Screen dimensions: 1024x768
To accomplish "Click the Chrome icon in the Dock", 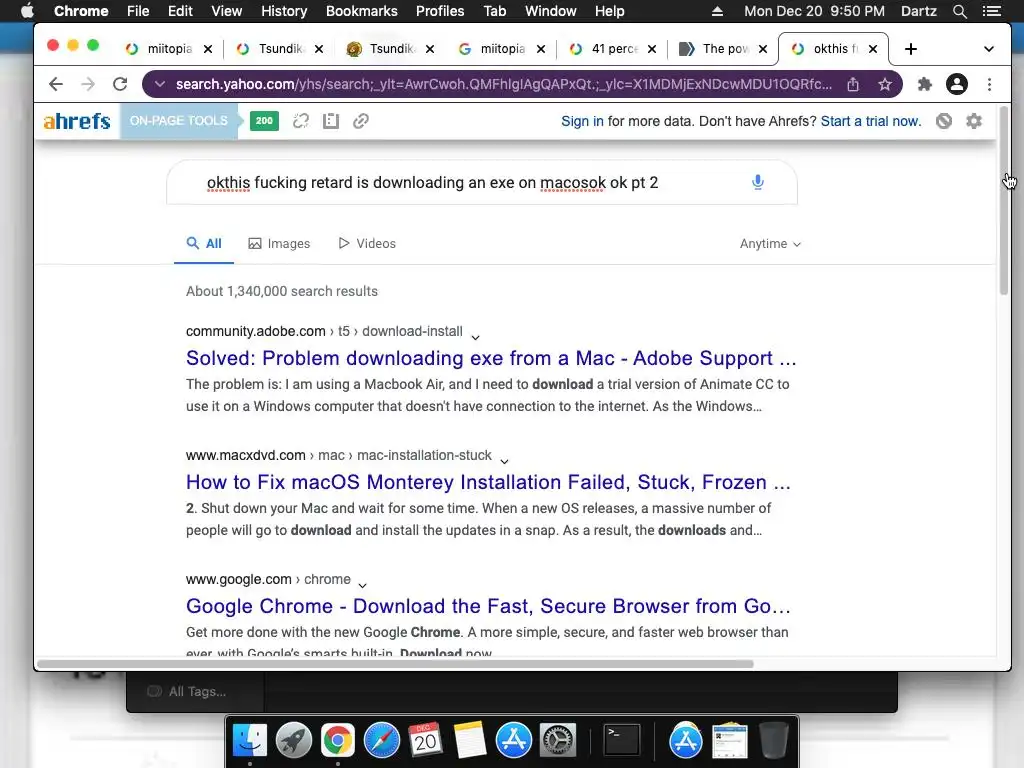I will (338, 741).
